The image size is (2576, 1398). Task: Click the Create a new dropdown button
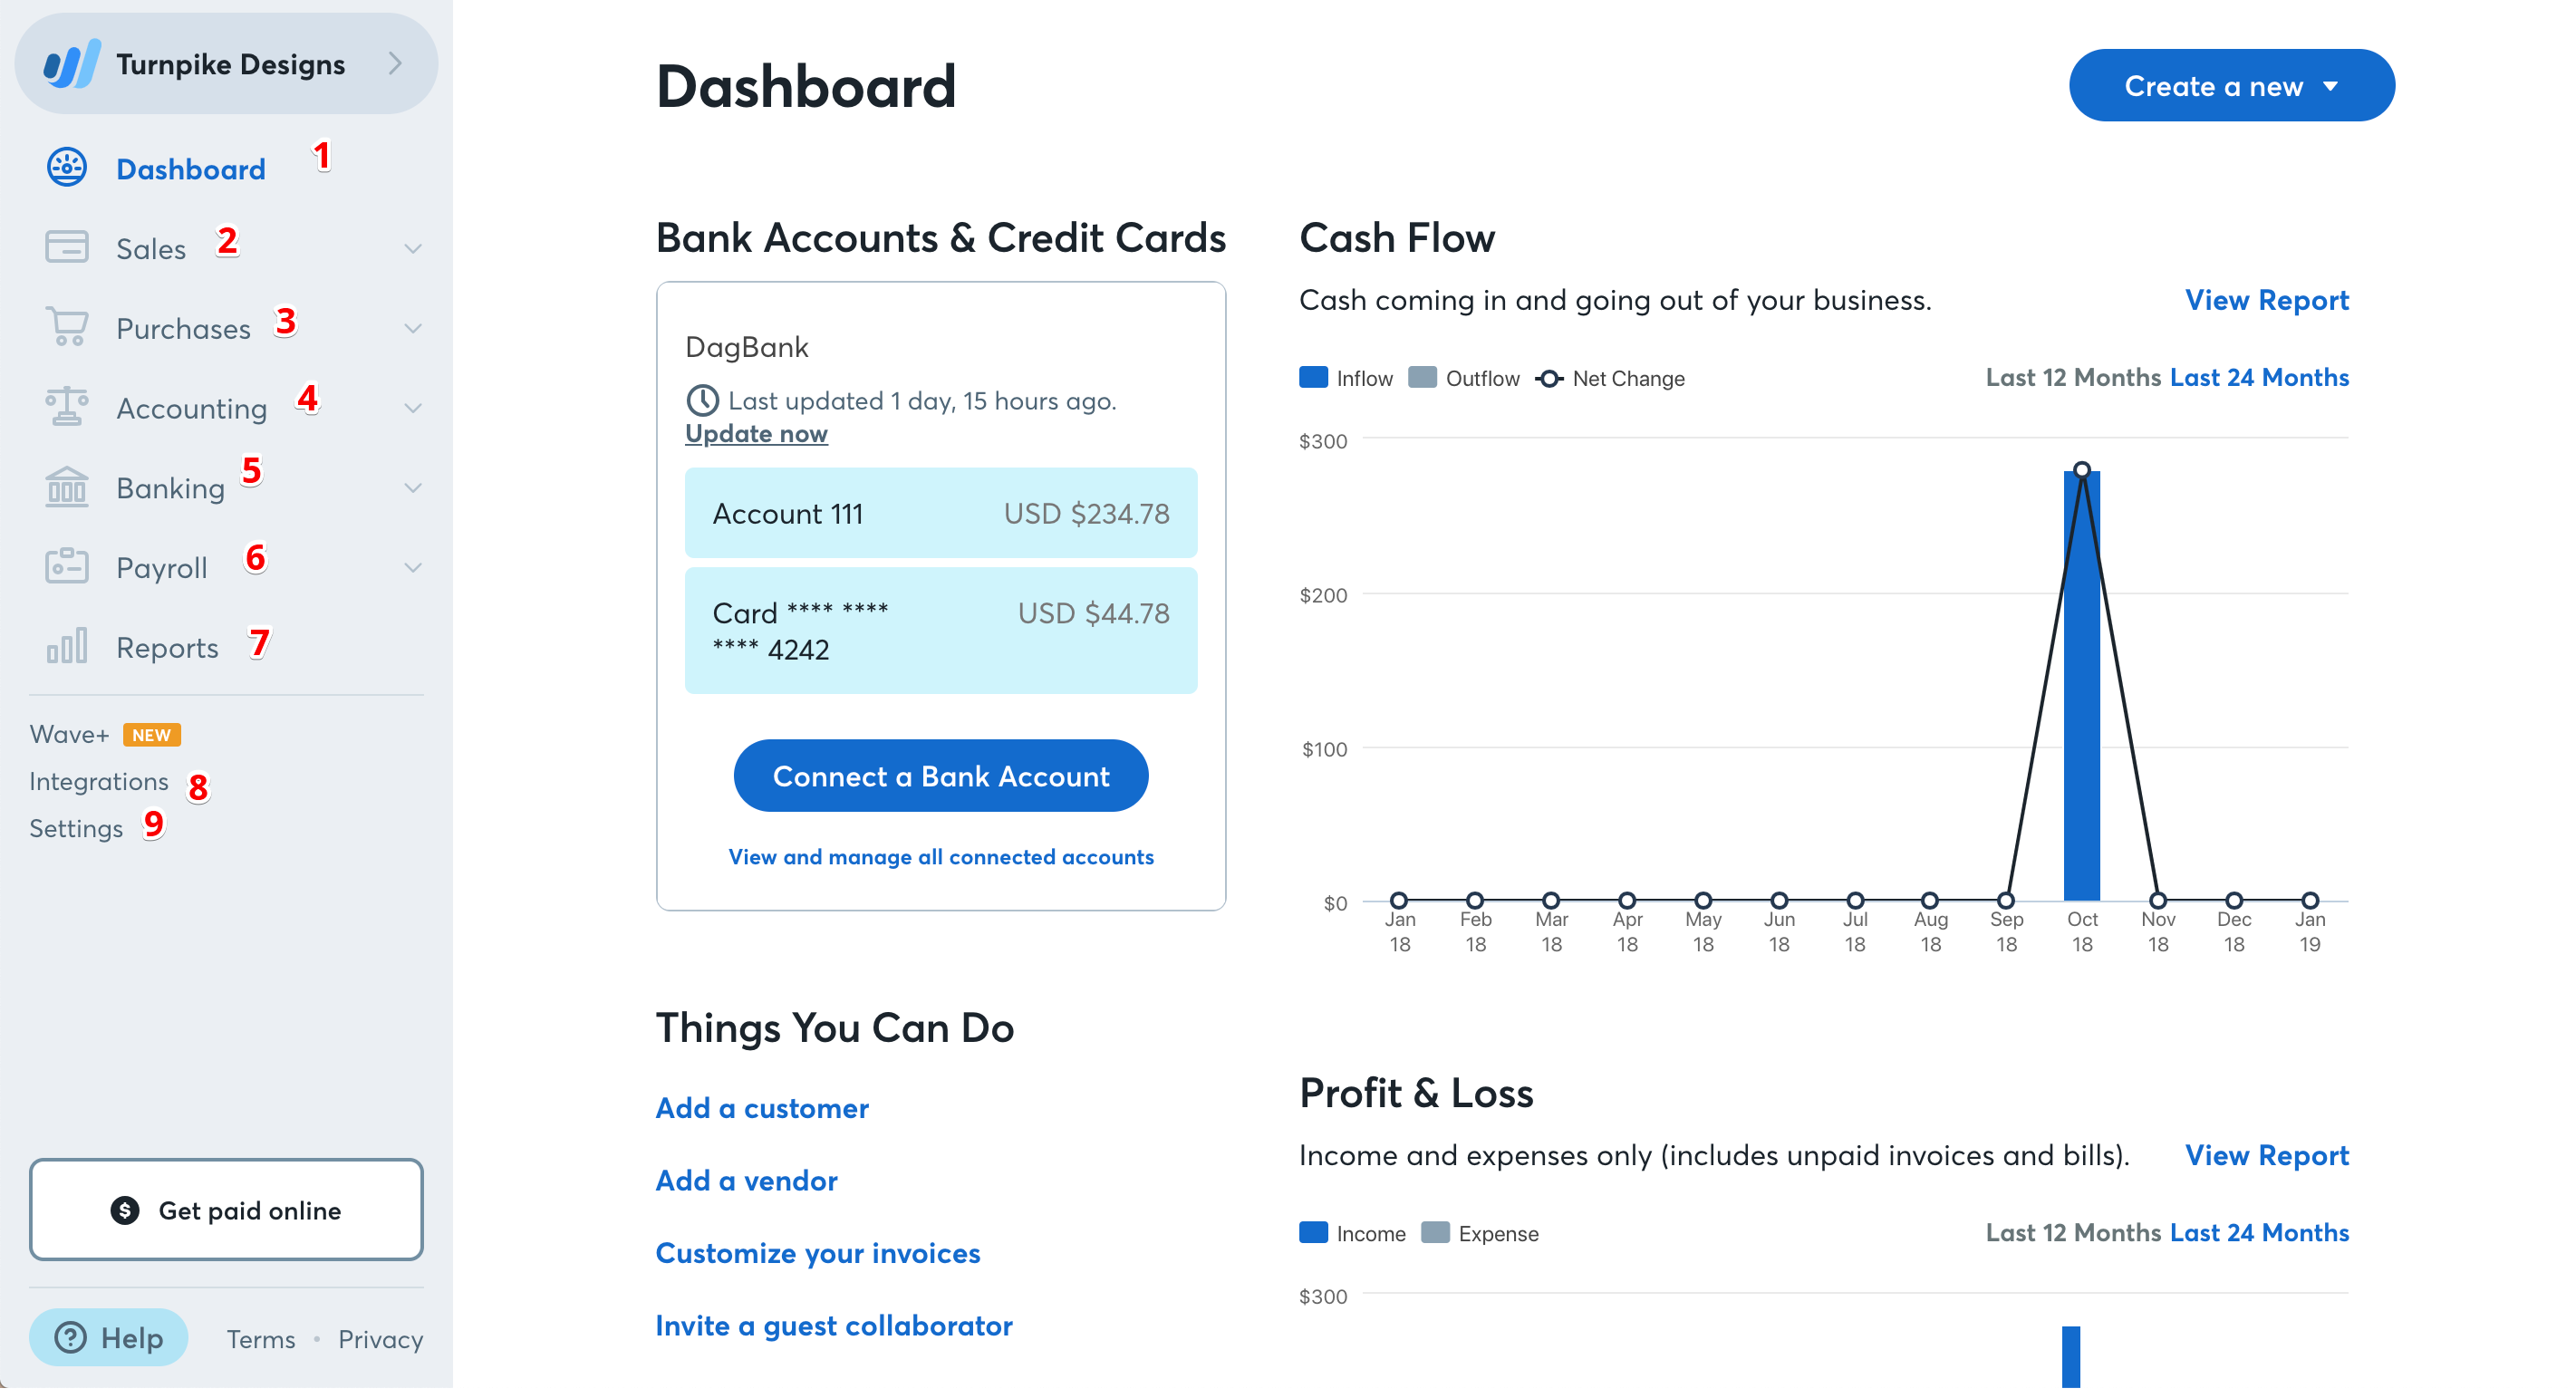2226,84
